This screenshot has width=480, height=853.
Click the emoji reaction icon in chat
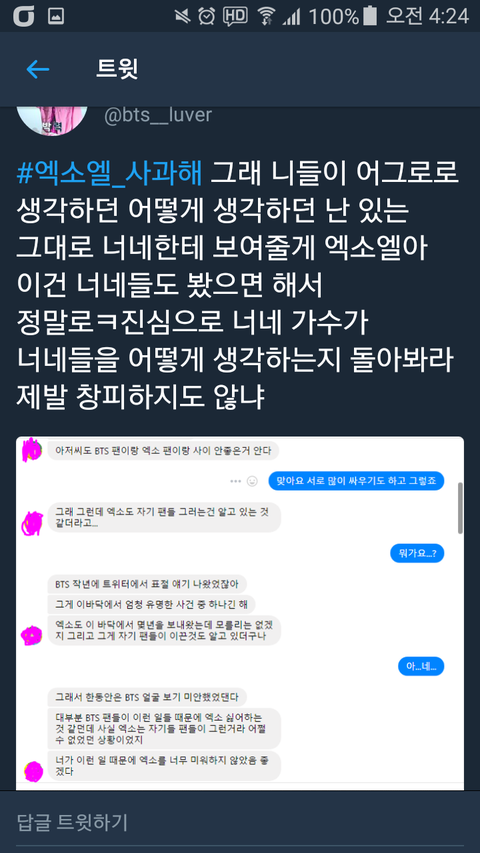tap(252, 481)
